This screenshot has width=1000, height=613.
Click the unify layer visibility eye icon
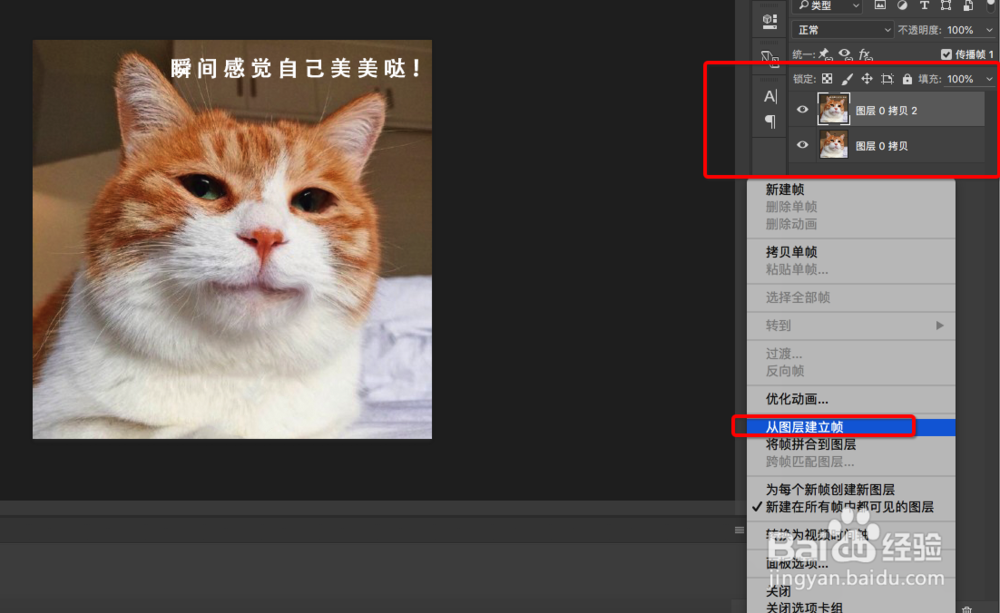click(847, 55)
